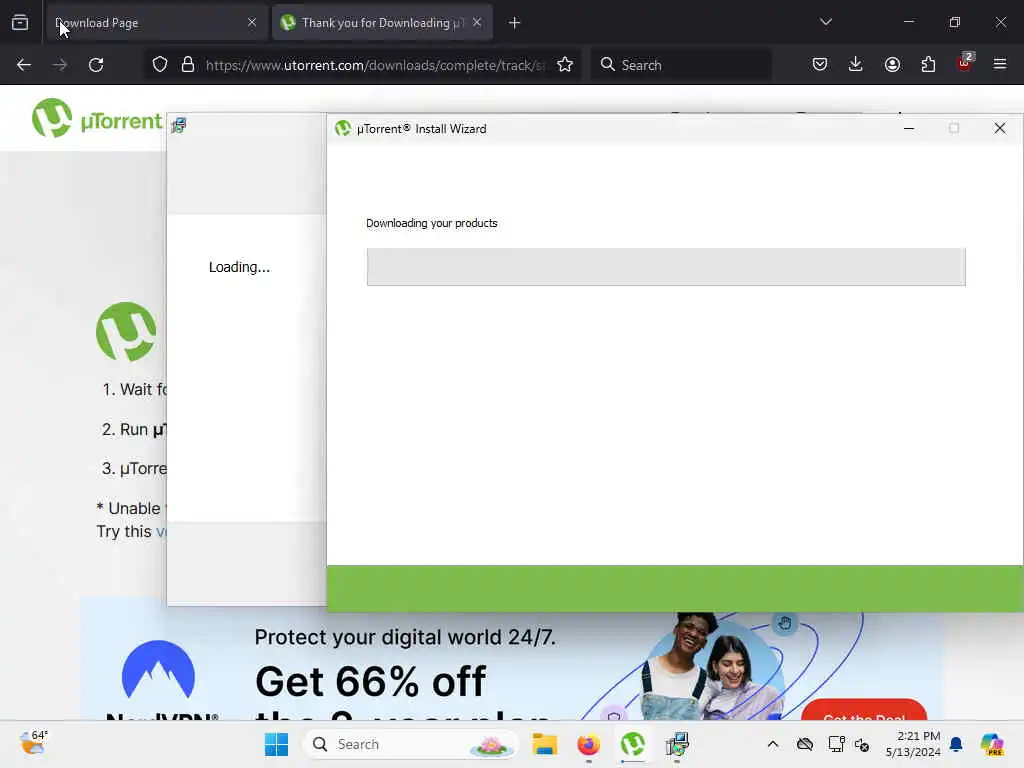Open the tracking protection shield icon

(160, 65)
